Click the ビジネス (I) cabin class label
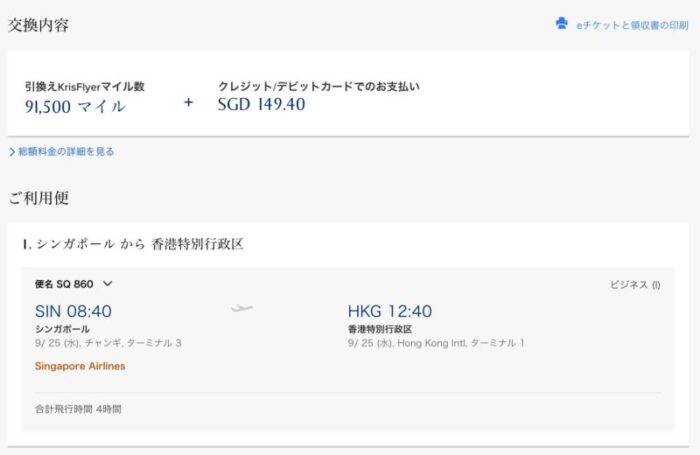Viewport: 700px width, 455px height. click(x=635, y=284)
